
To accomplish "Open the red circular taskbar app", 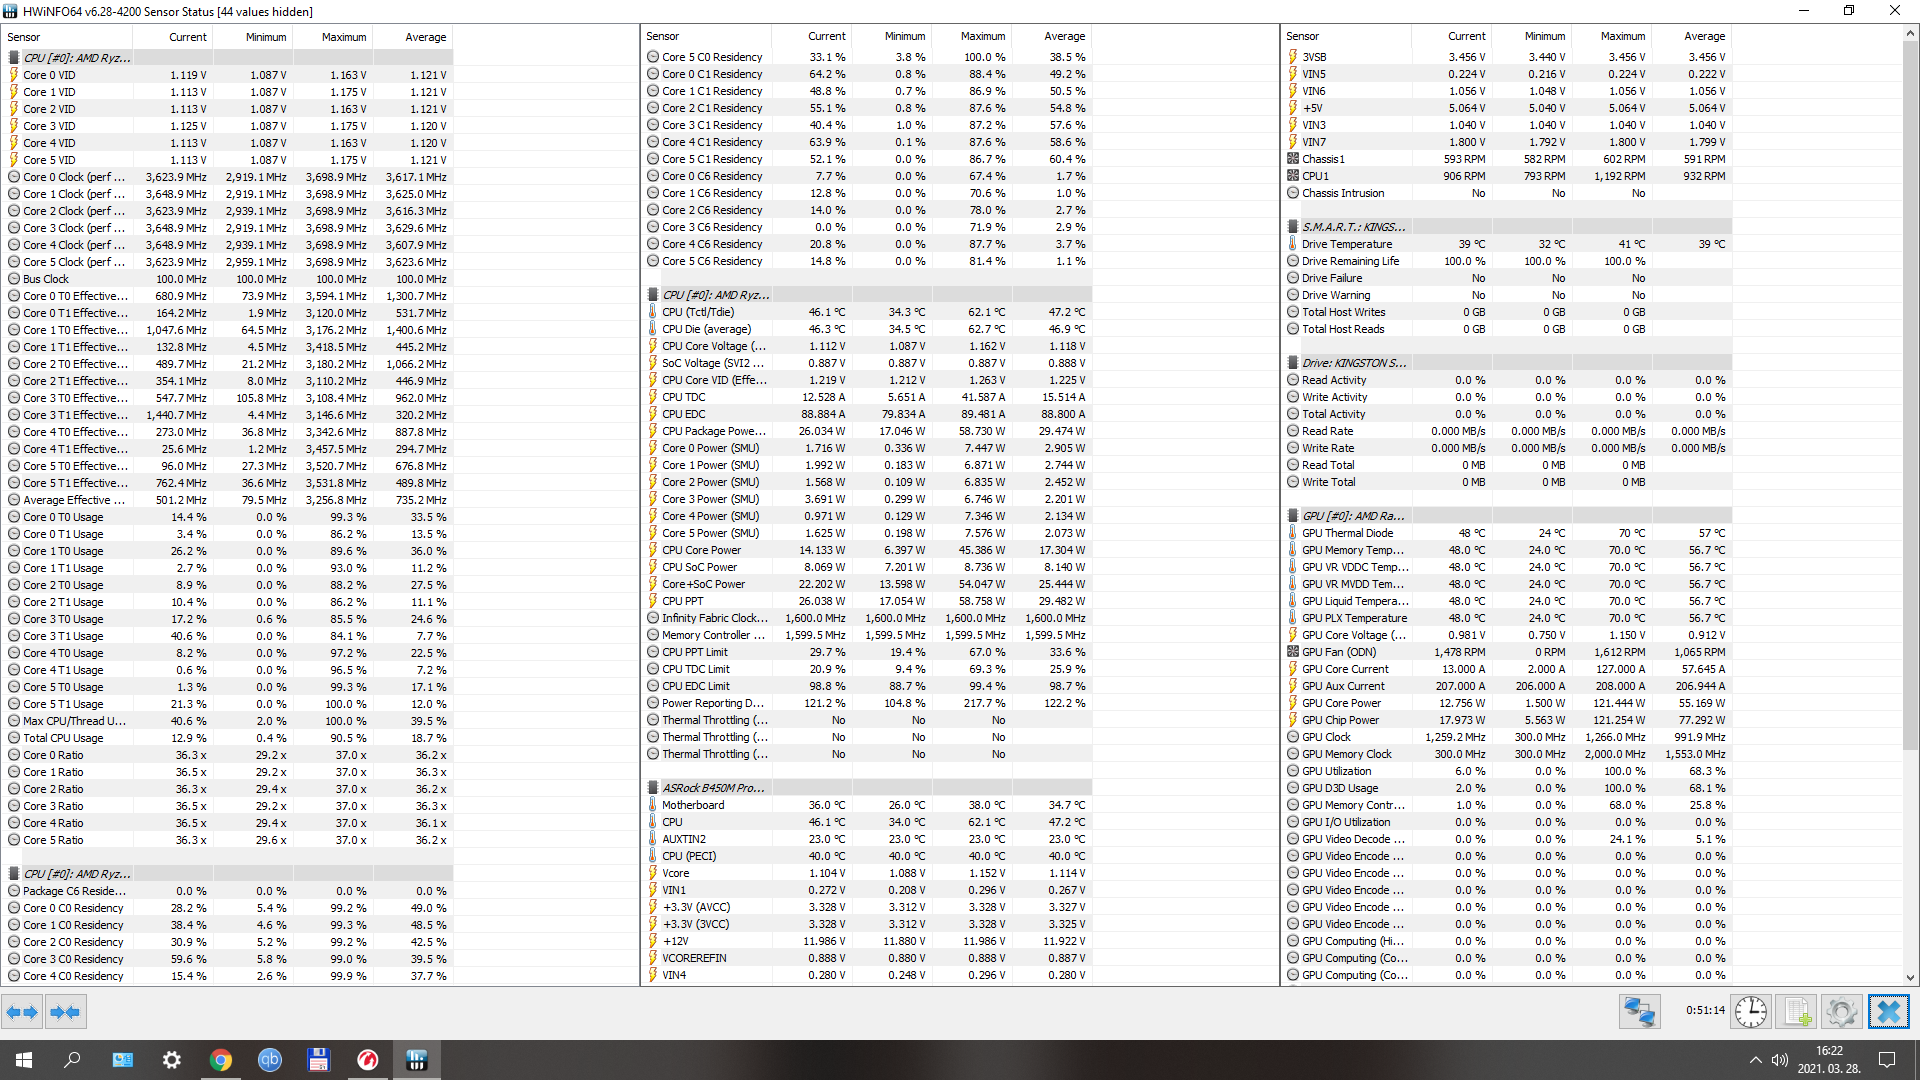I will [368, 1060].
